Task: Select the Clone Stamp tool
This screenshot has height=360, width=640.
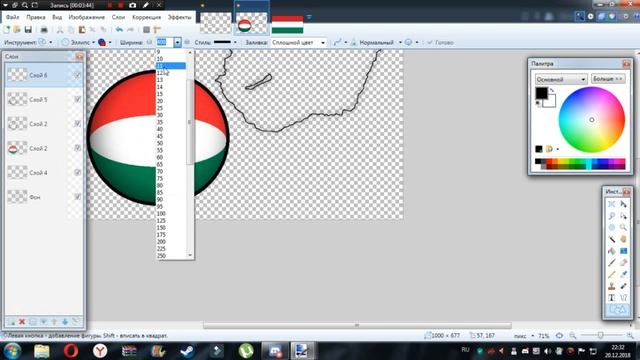Action: (x=611, y=286)
